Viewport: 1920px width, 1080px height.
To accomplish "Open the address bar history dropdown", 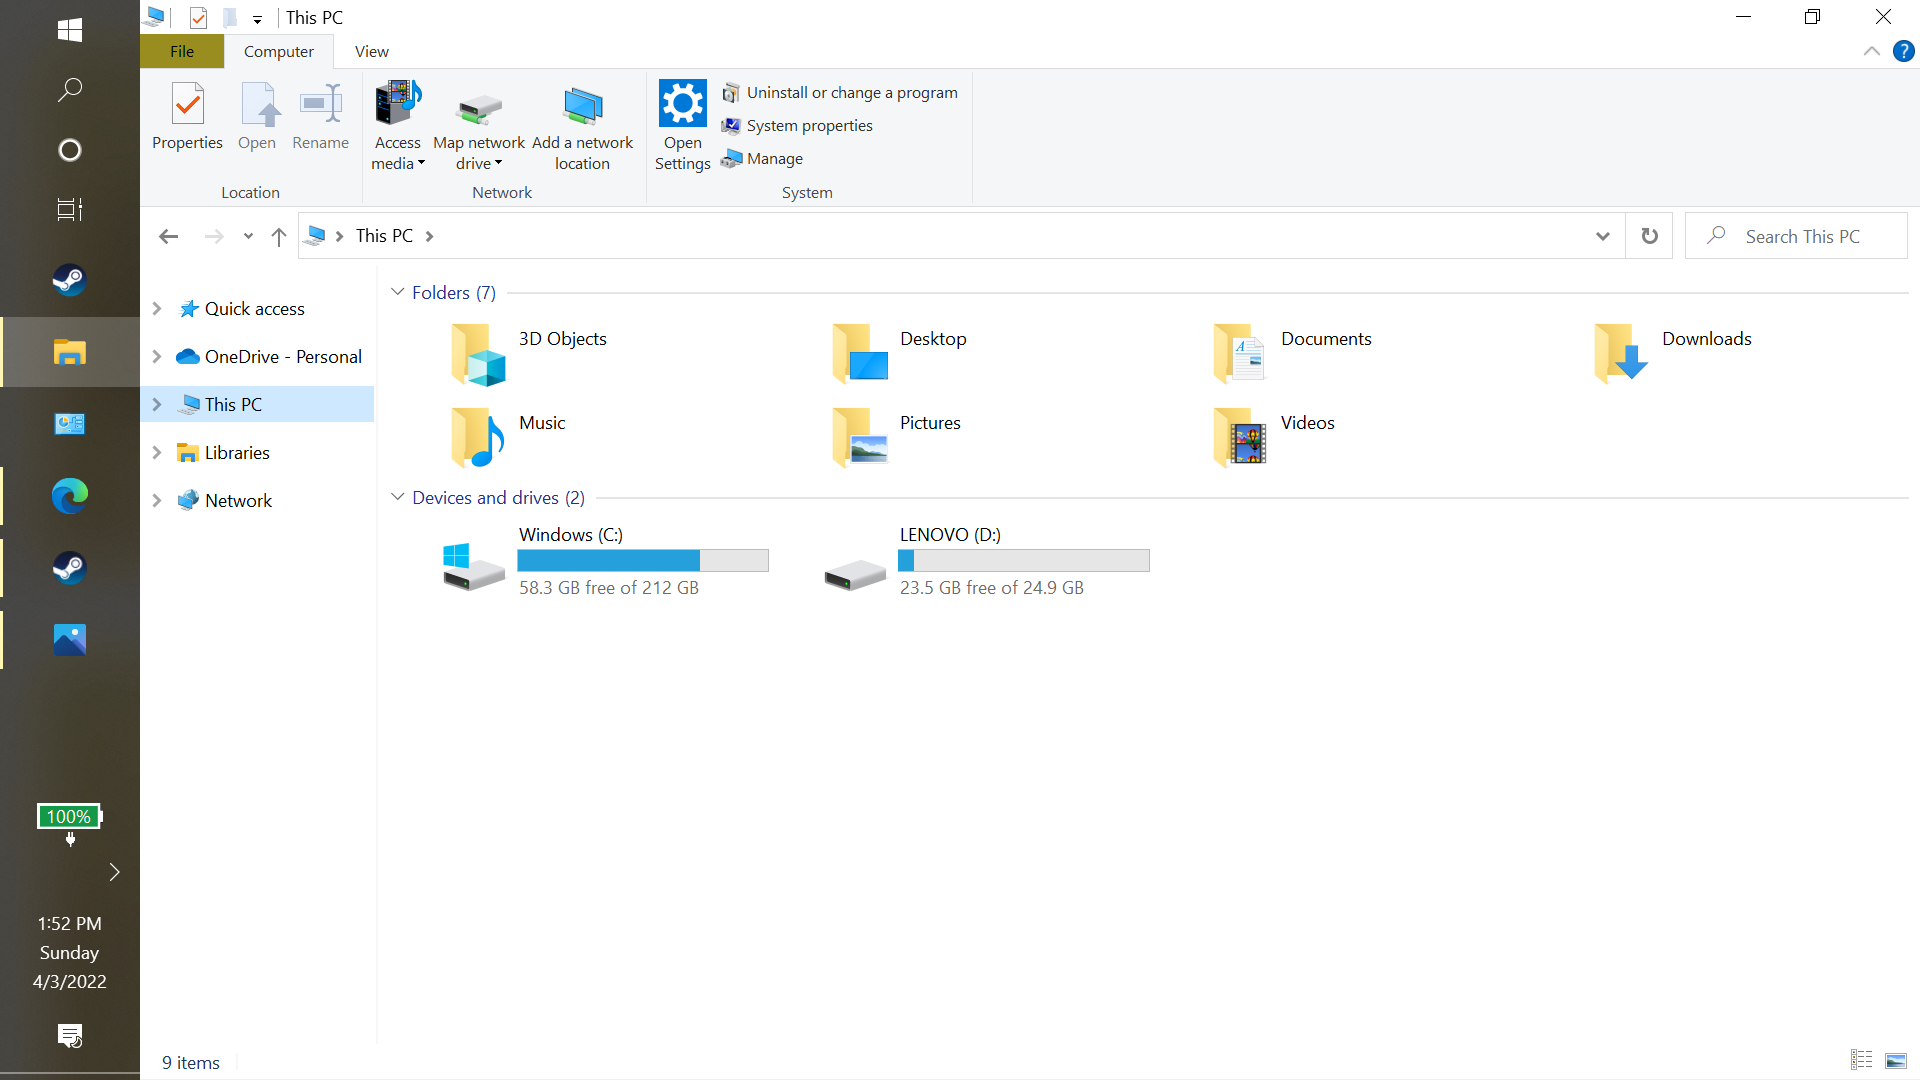I will [1603, 236].
